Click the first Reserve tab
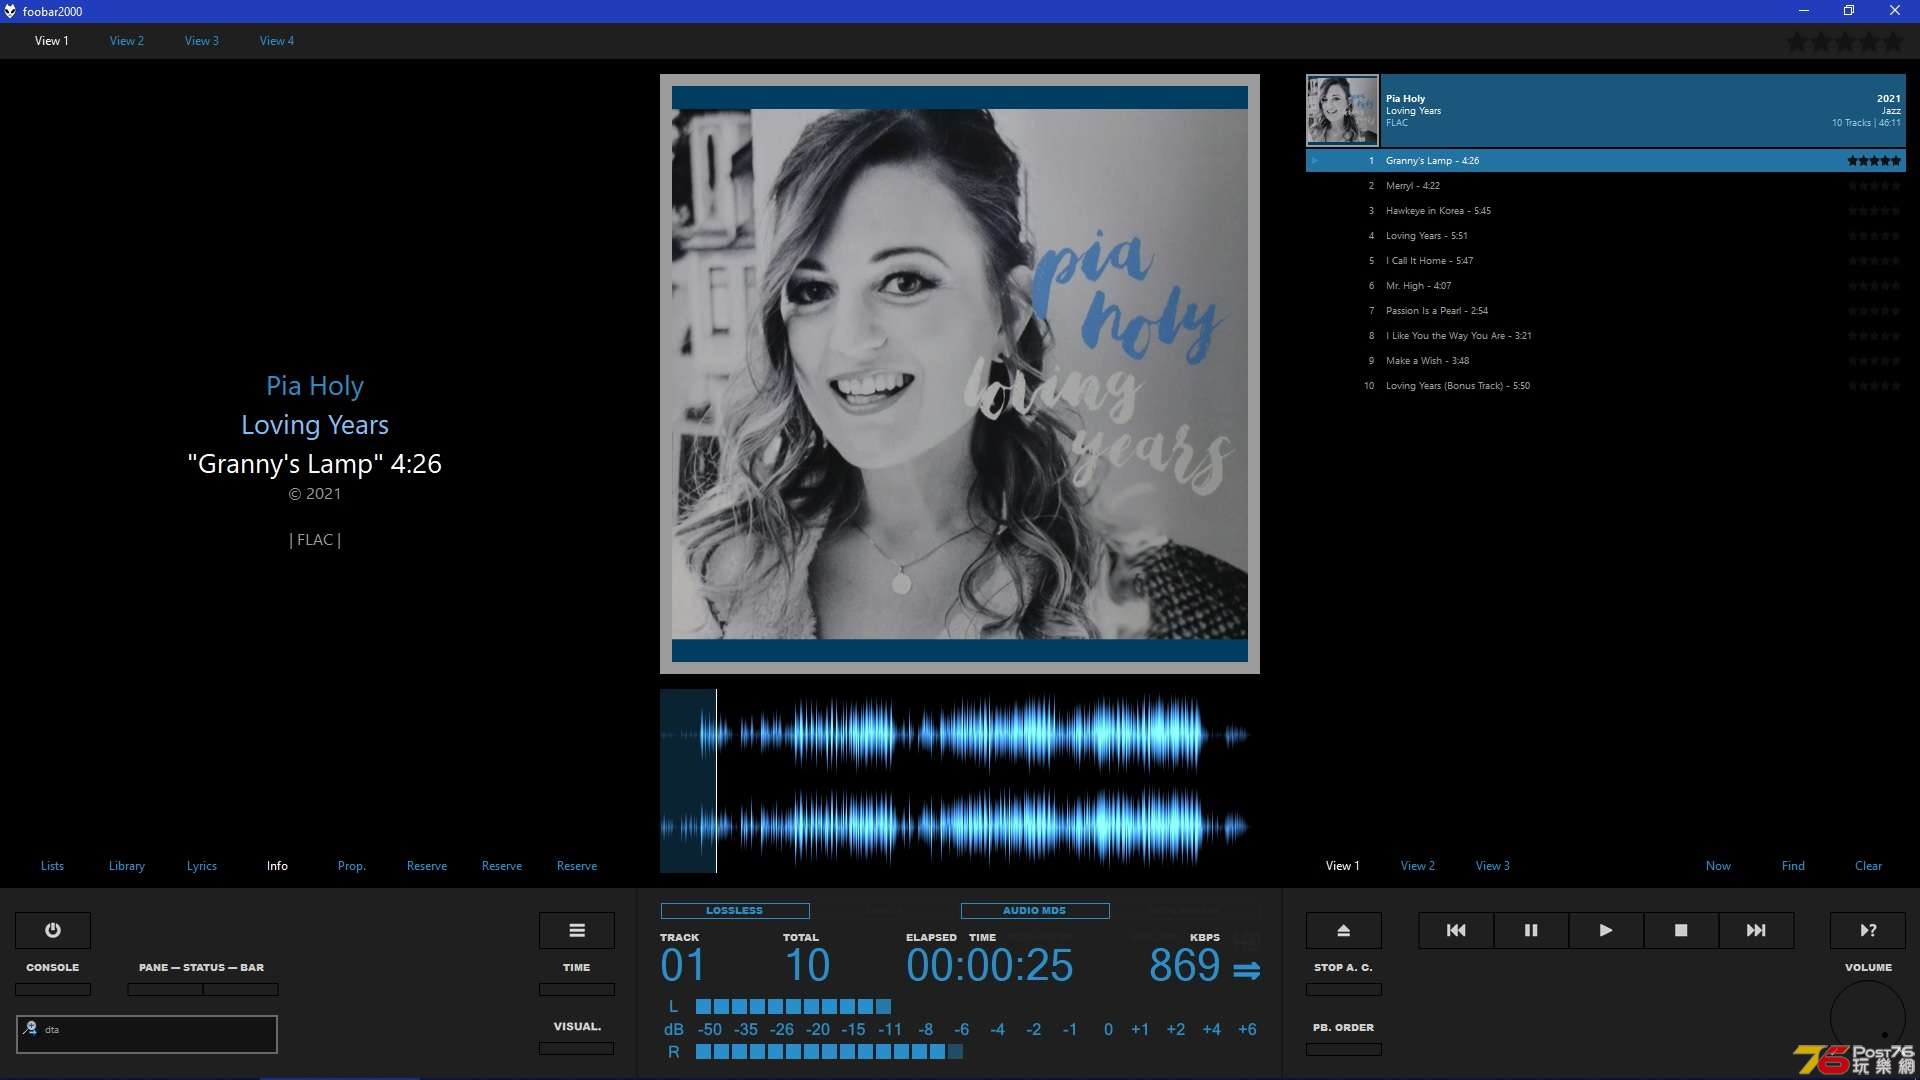Image resolution: width=1920 pixels, height=1080 pixels. 427,866
